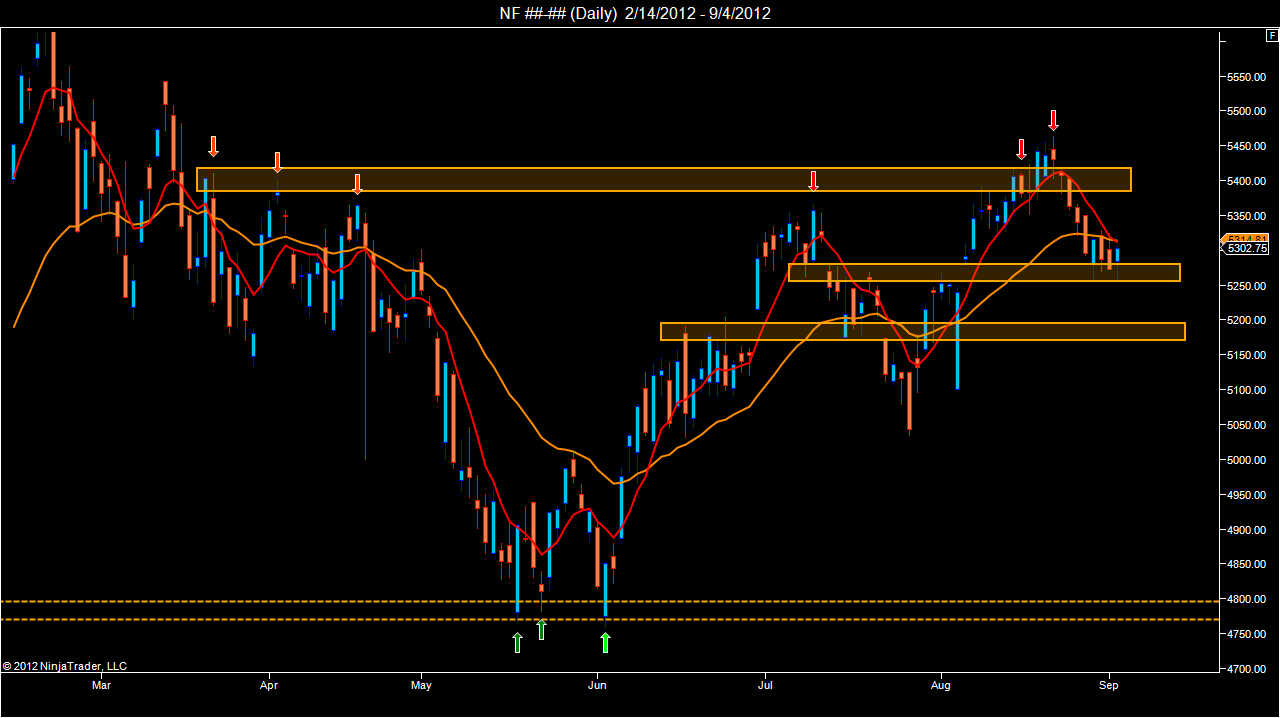Viewport: 1280px width, 718px height.
Task: Click the © 2012 NinjaTrader, LLC text
Action: point(65,666)
